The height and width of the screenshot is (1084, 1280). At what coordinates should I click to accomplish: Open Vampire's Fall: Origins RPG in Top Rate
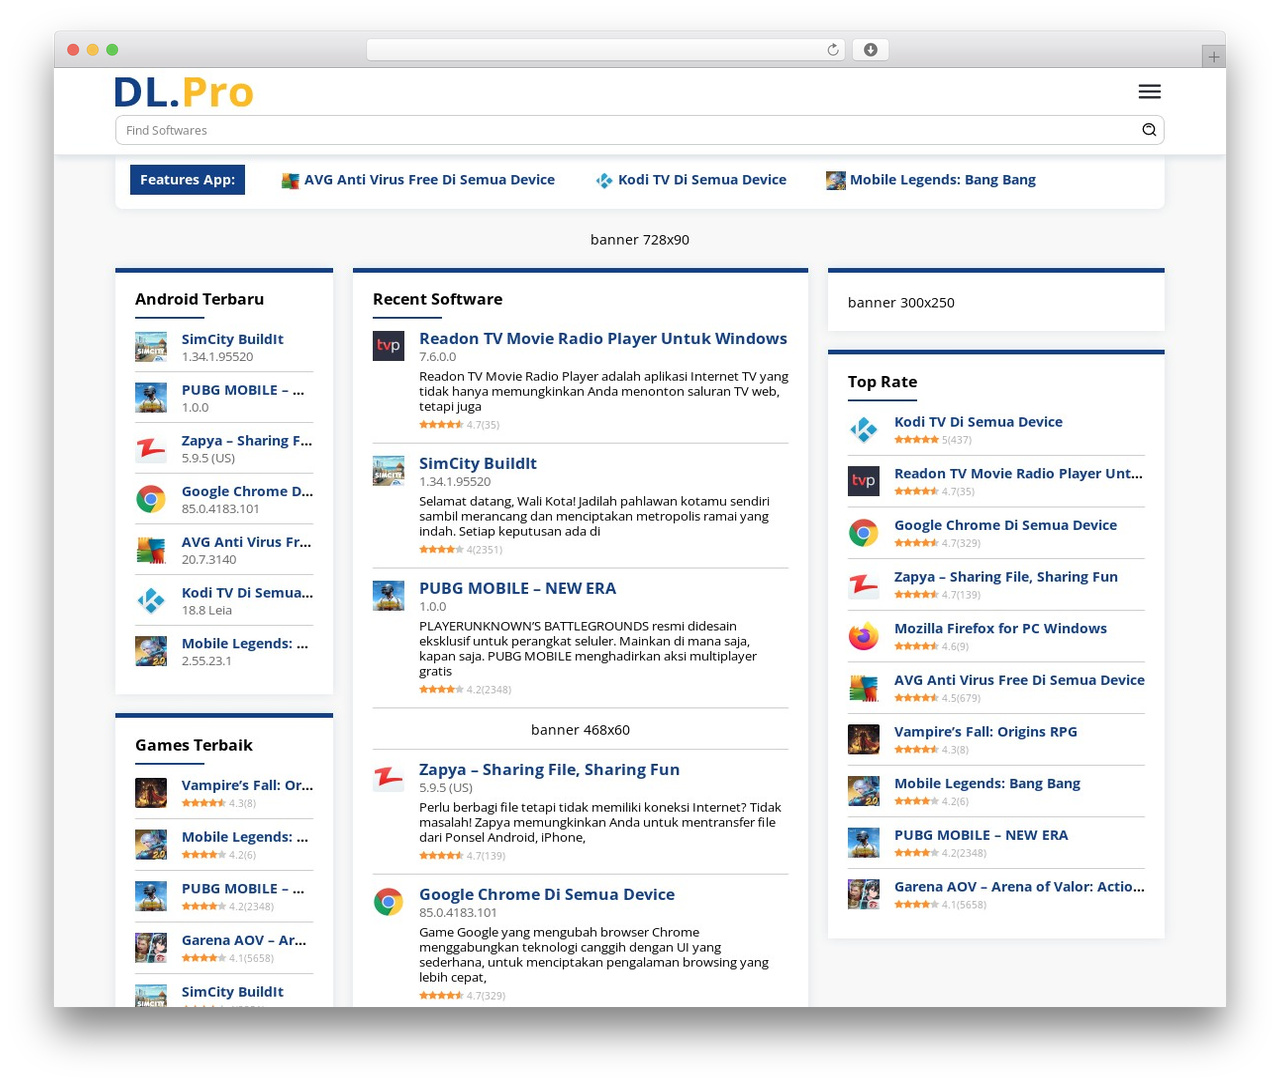tap(986, 732)
